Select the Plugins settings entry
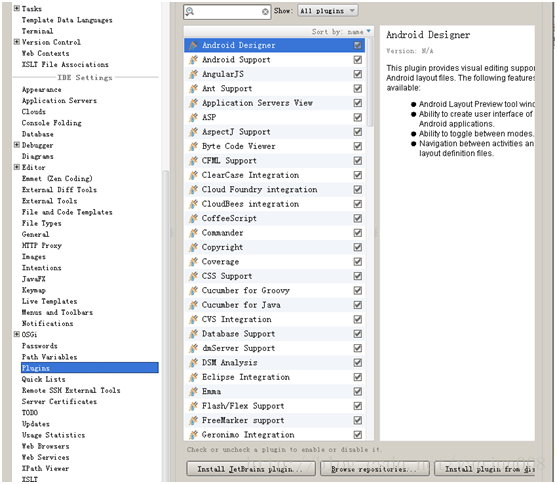Viewport: 557px width, 484px height. pyautogui.click(x=90, y=368)
